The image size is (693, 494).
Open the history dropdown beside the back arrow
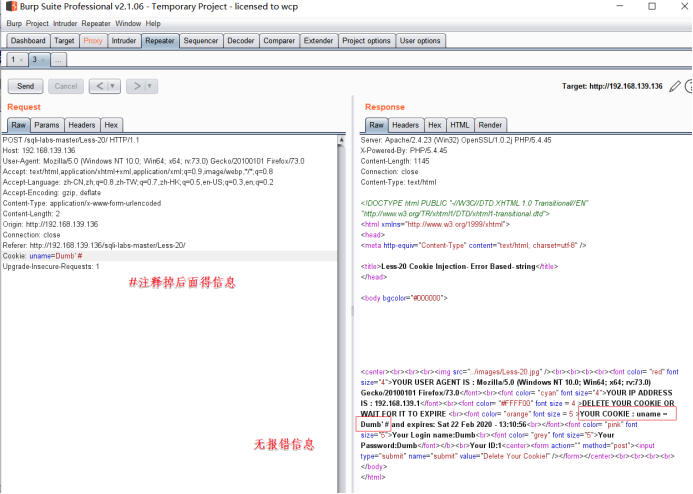pyautogui.click(x=112, y=86)
